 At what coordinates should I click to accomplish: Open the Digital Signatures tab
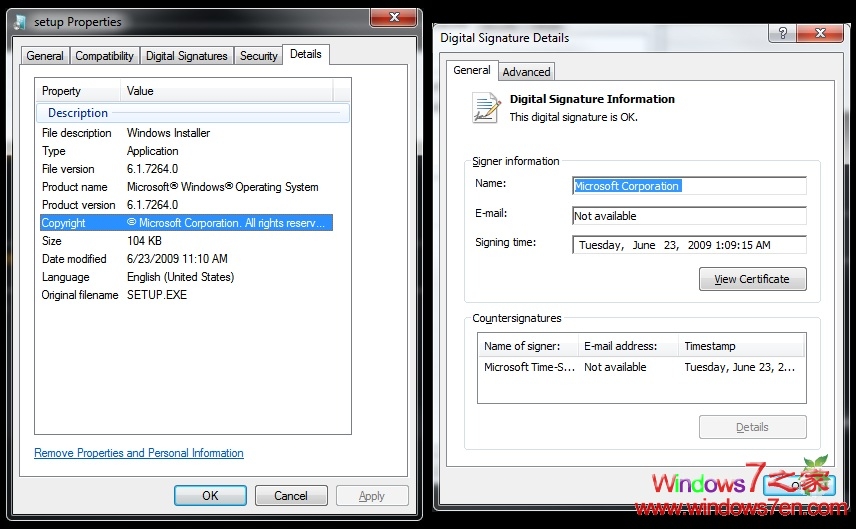[x=187, y=56]
